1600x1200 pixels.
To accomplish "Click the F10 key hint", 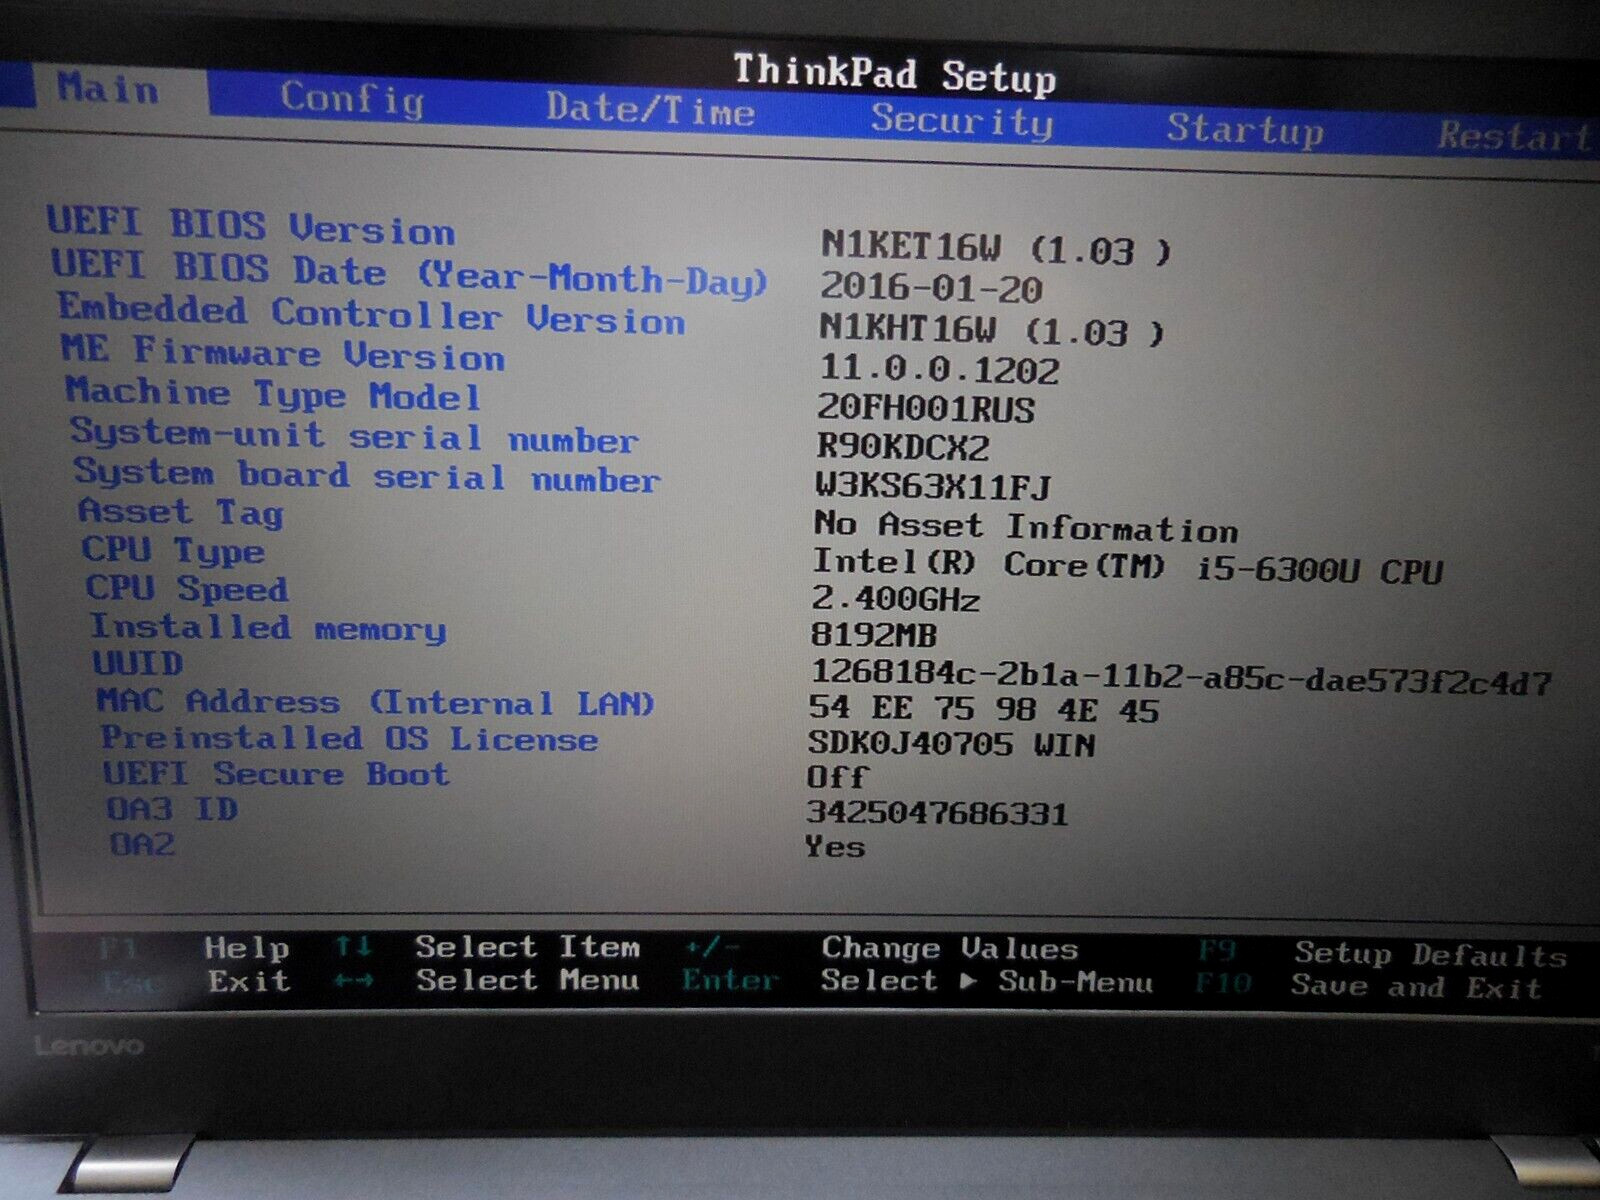I will coord(1224,984).
